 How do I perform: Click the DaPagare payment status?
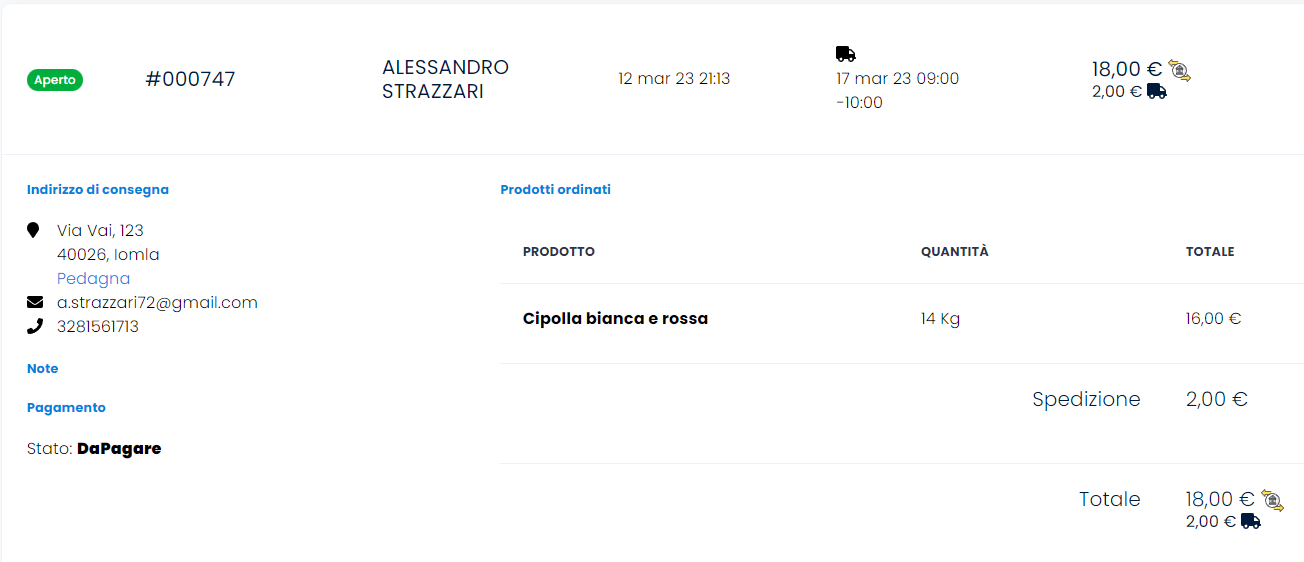119,448
